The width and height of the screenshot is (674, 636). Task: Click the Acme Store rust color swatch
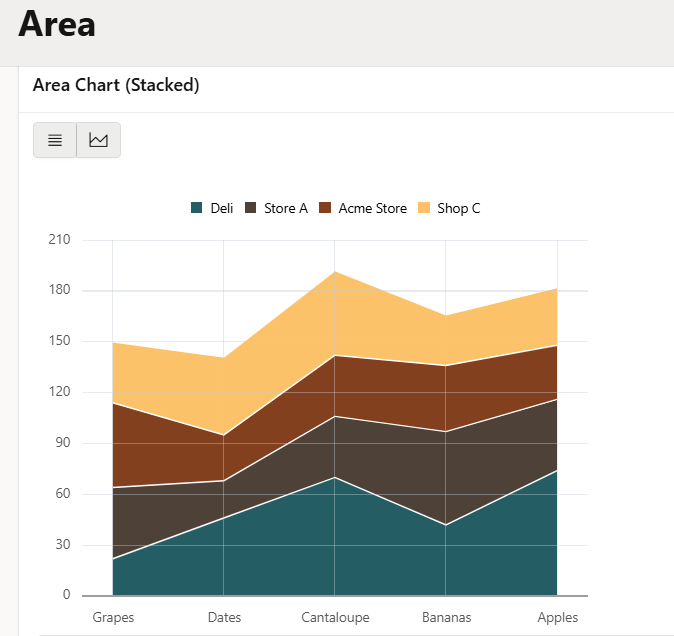click(x=325, y=208)
